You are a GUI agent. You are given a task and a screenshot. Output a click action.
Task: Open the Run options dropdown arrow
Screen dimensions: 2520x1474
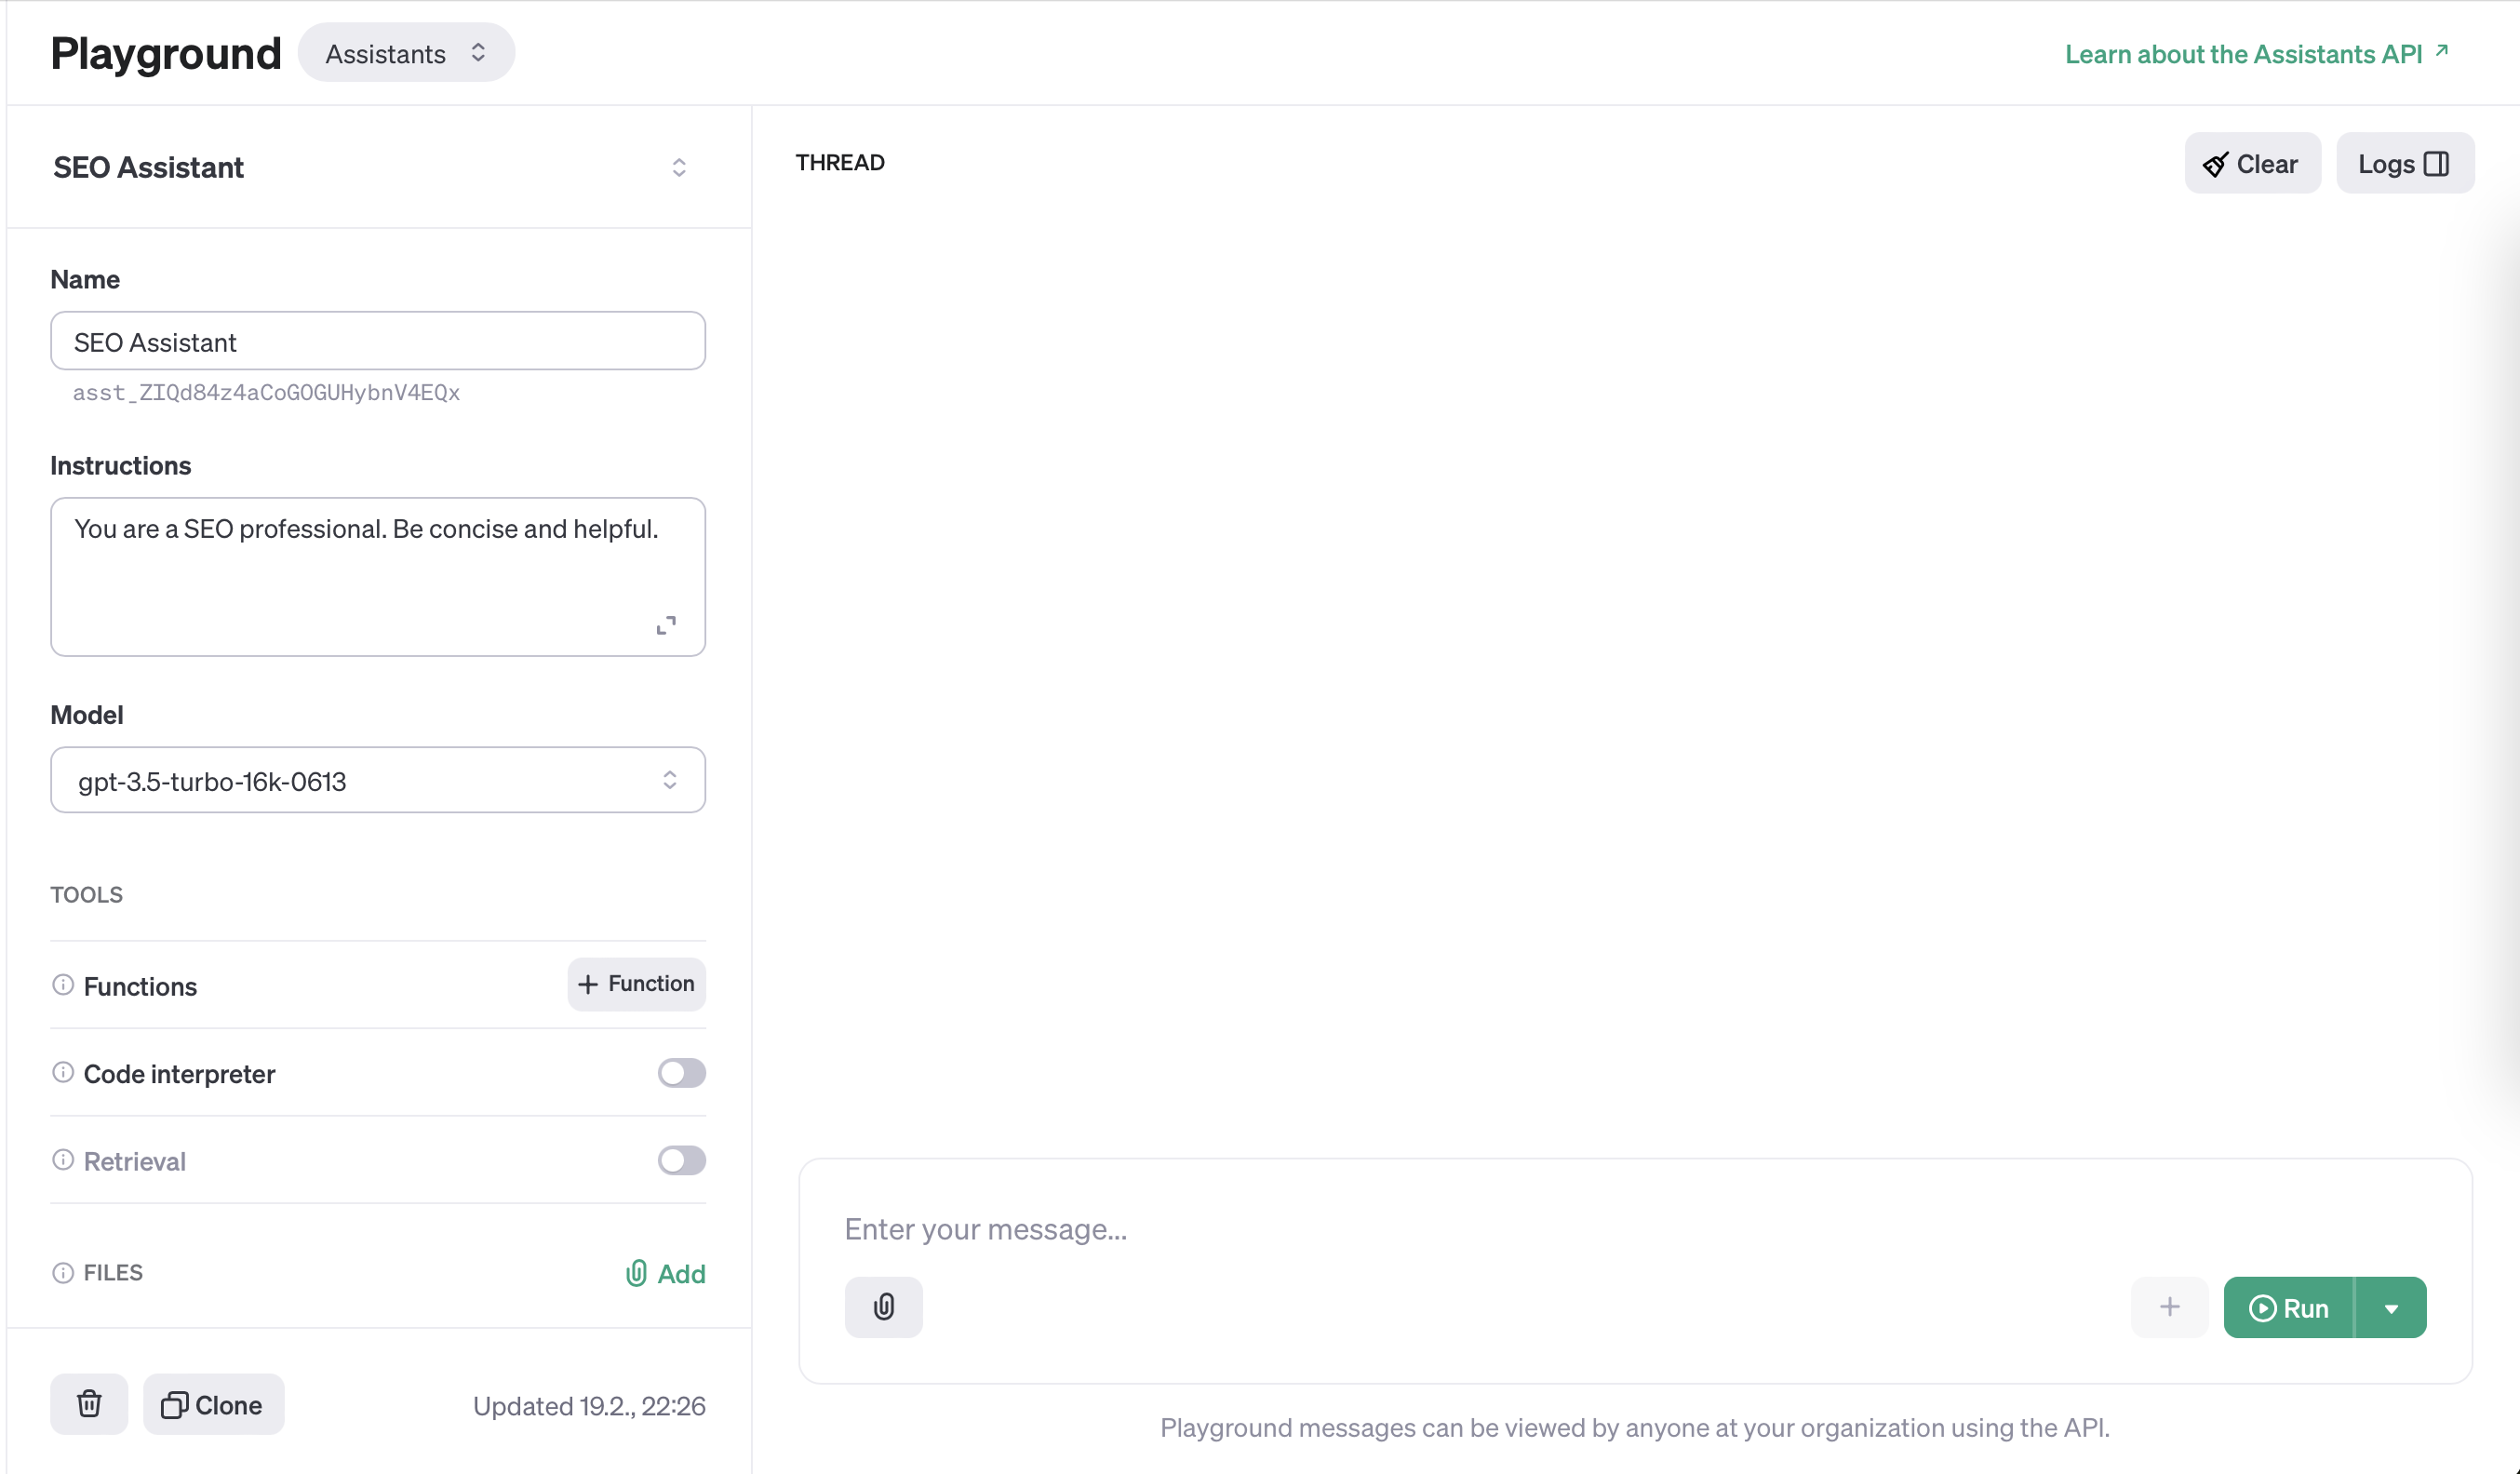point(2391,1308)
